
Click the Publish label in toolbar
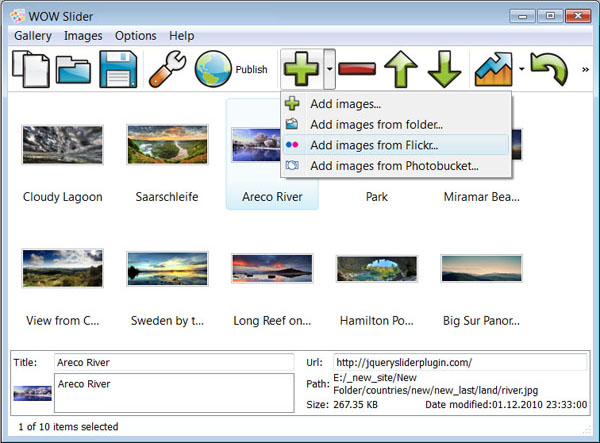[x=251, y=70]
